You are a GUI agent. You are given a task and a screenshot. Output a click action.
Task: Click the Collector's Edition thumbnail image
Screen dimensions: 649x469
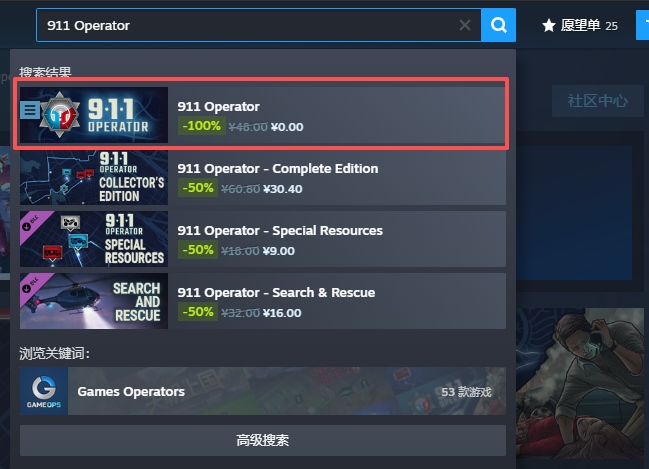94,177
